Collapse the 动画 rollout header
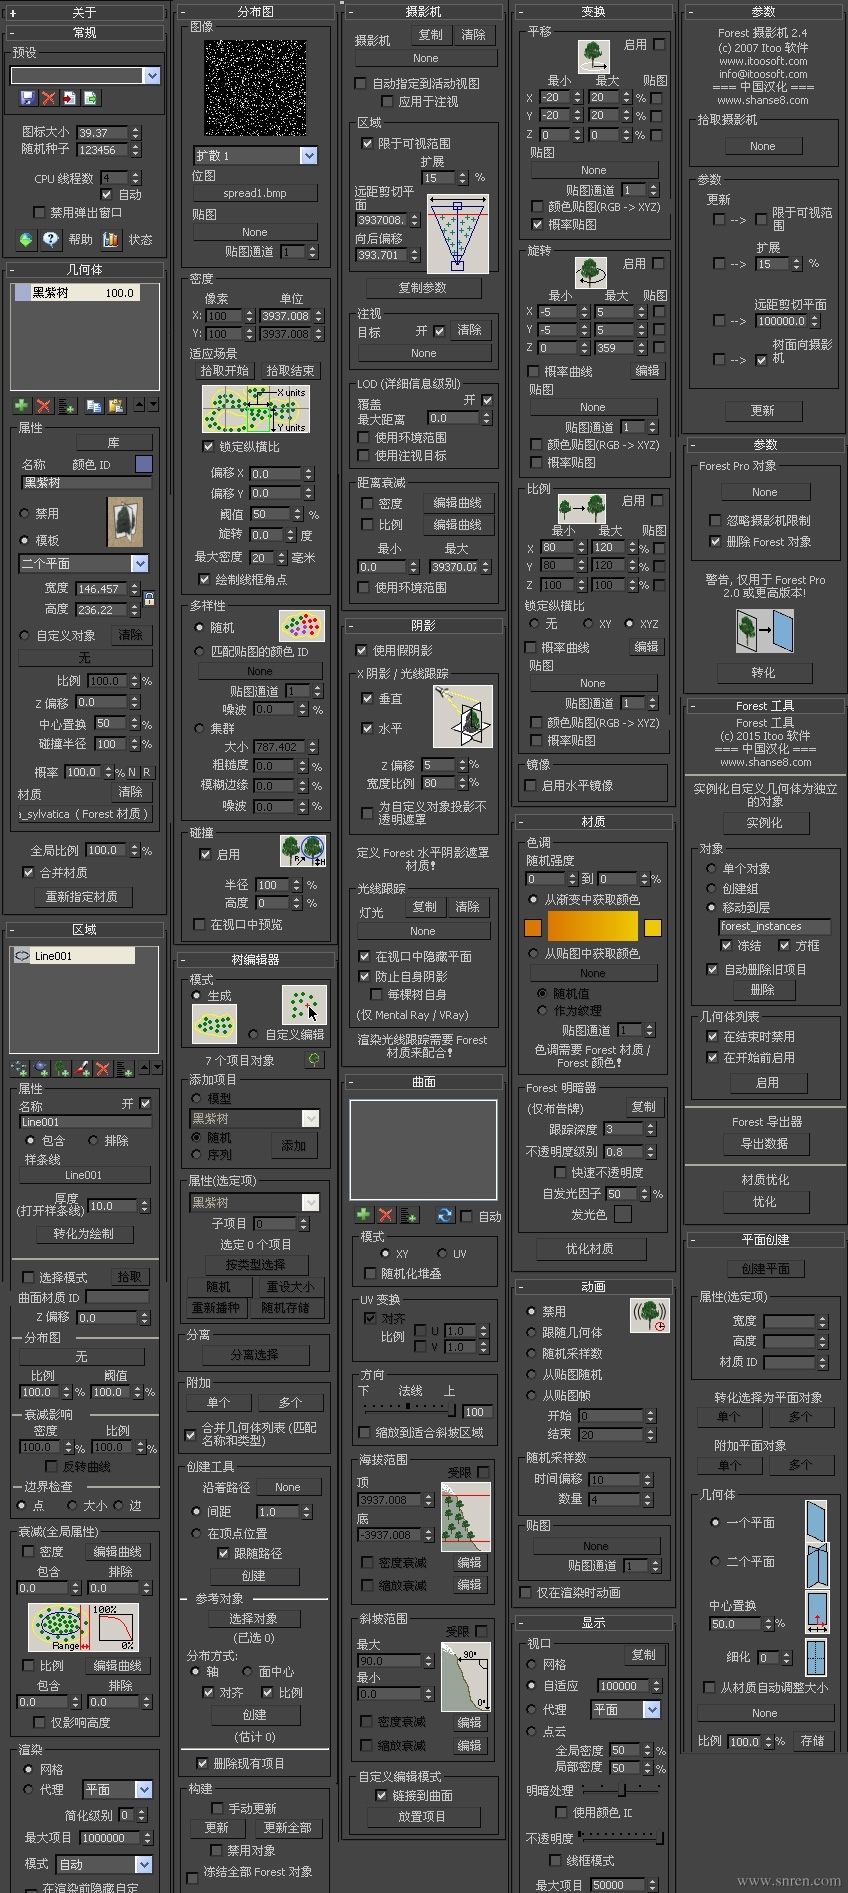 click(x=593, y=1286)
